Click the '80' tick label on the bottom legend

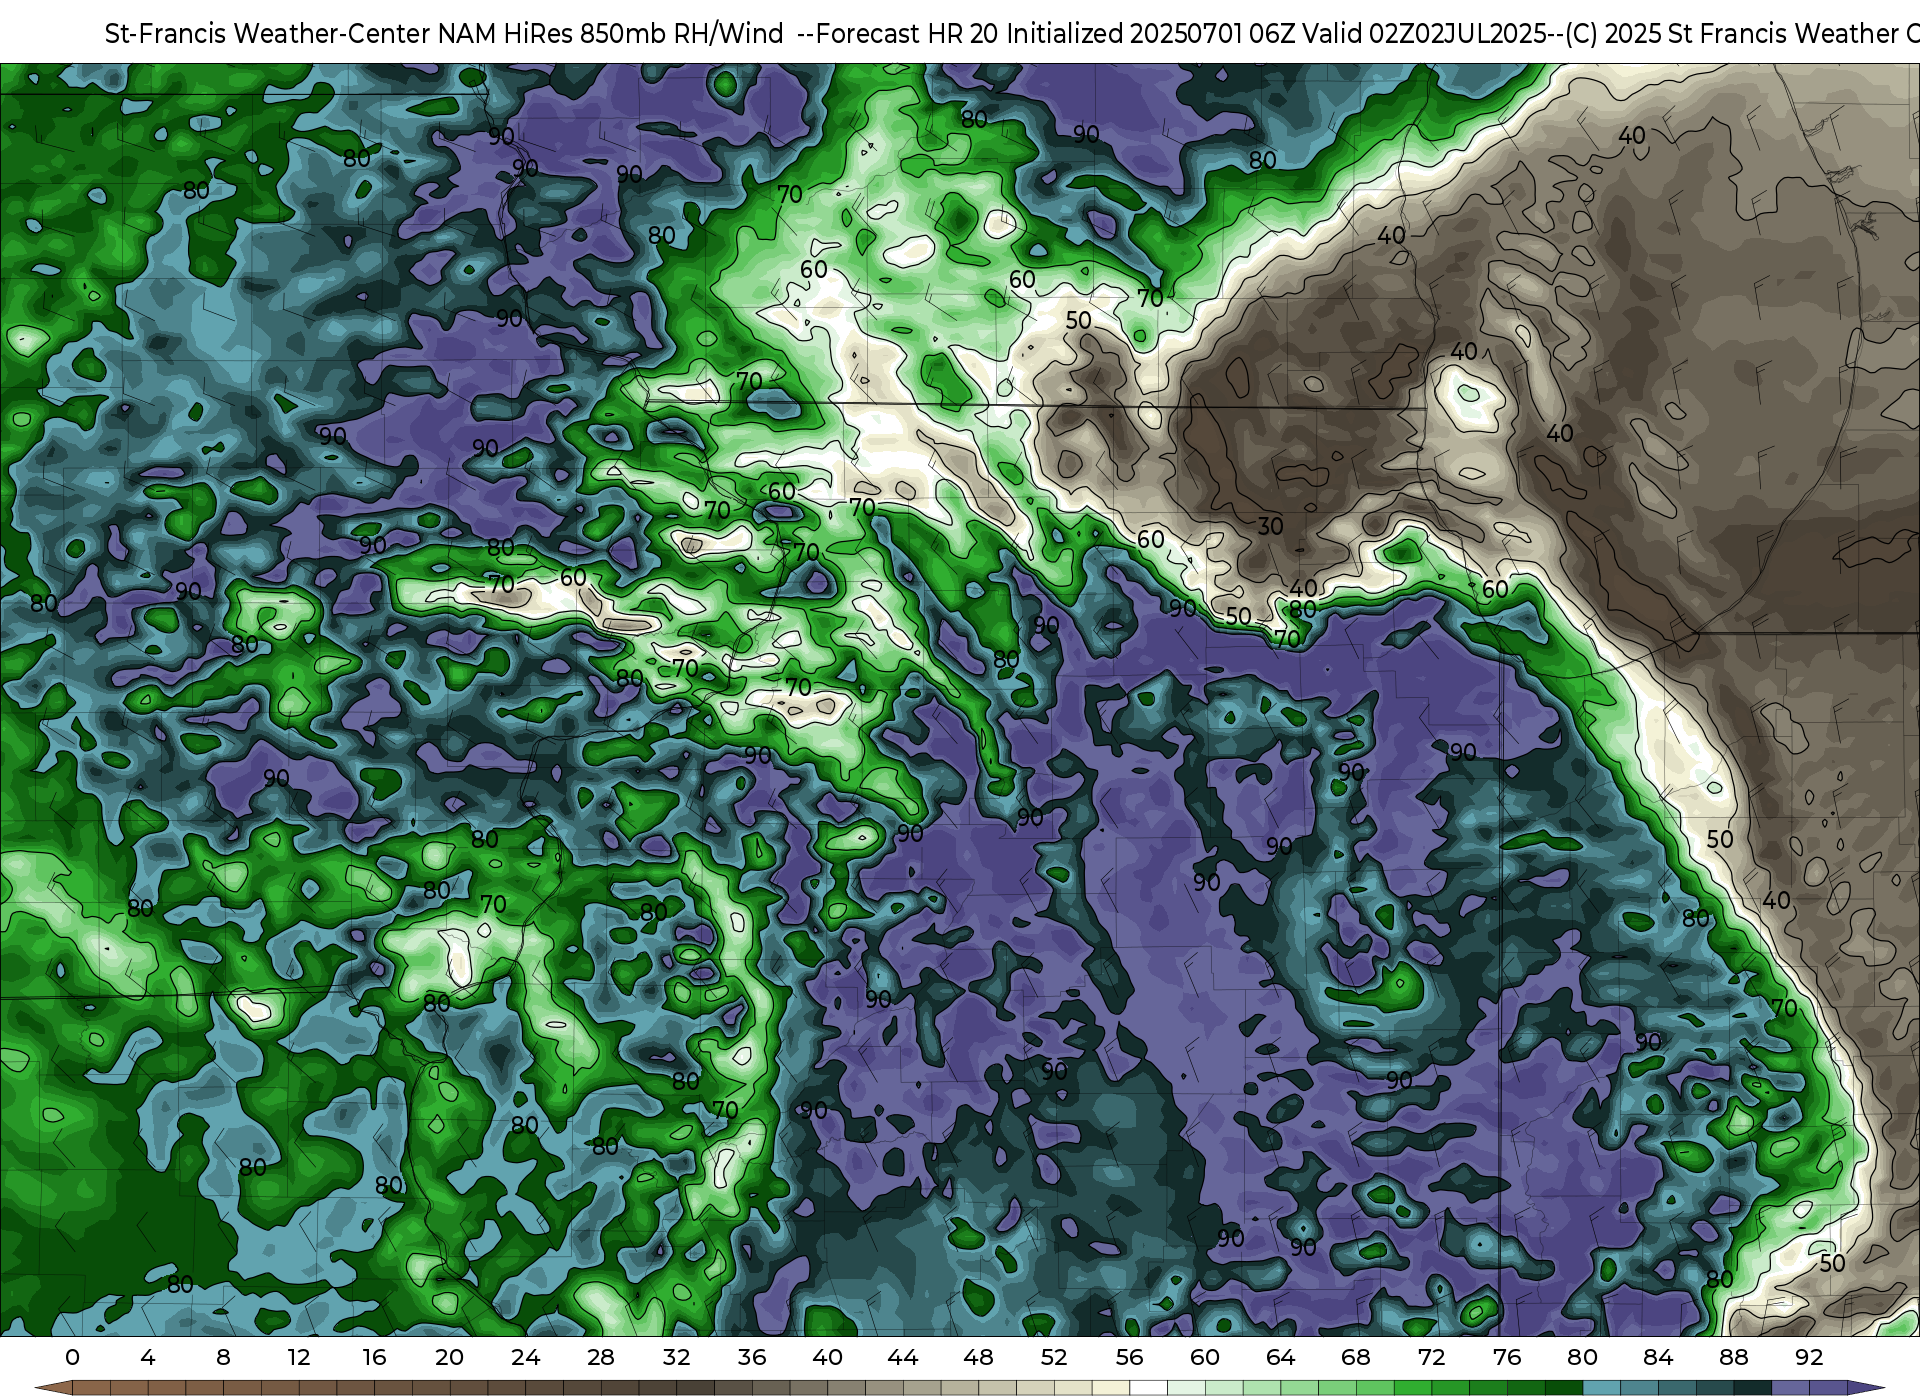click(x=1583, y=1357)
